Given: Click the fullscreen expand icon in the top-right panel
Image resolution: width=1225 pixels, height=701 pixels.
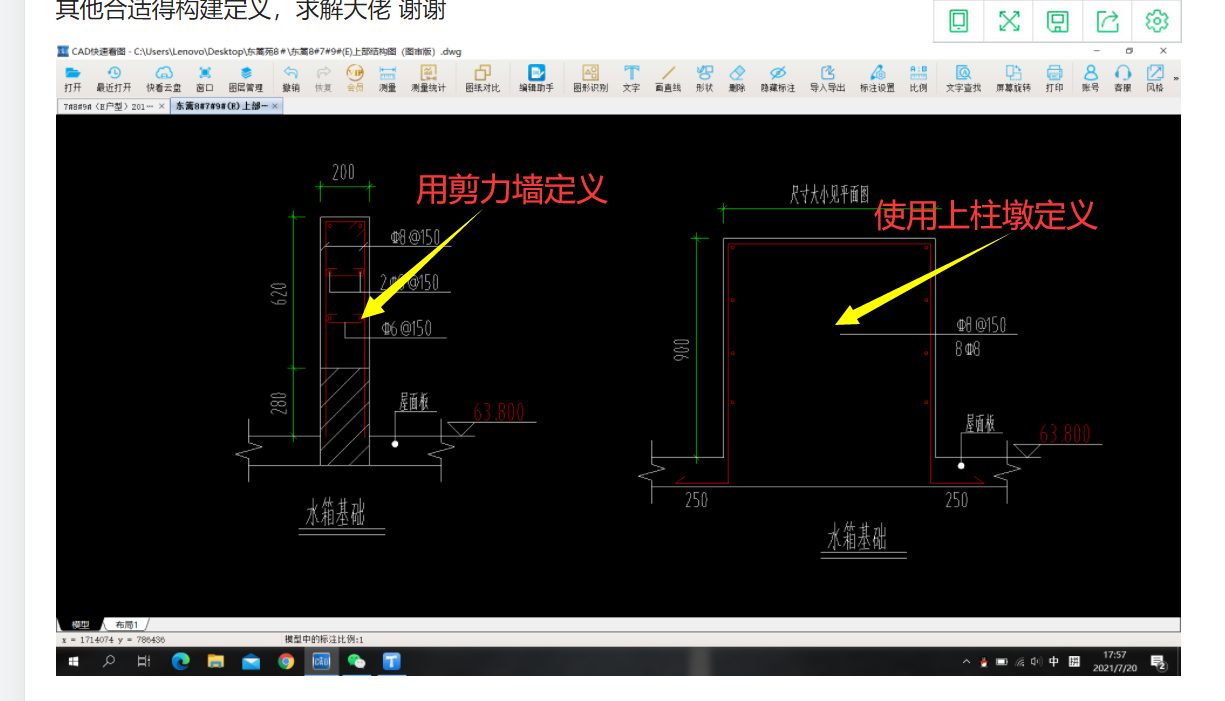Looking at the screenshot, I should 1008,21.
